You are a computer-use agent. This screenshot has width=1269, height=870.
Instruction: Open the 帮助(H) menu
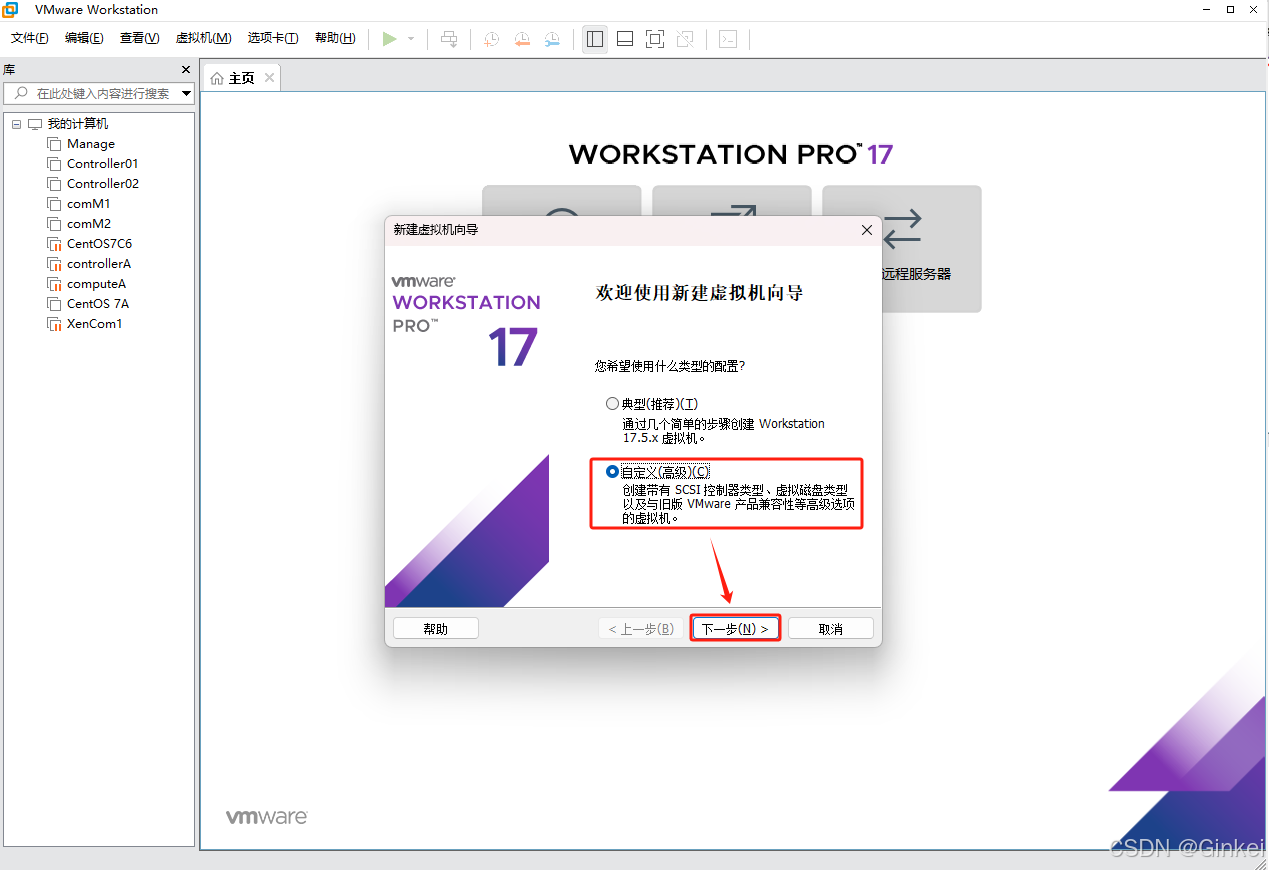[335, 38]
